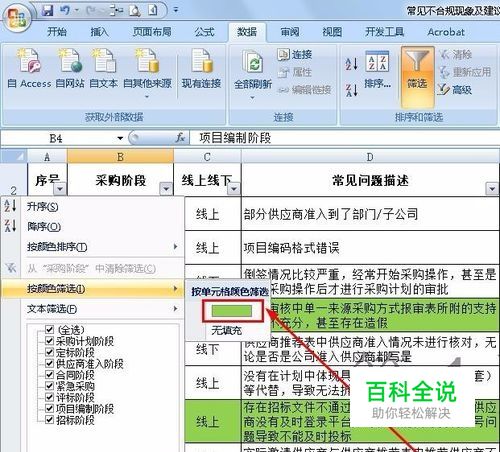Sort descending Z to A ribbon icon
Screen dimensions: 500x452
pos(352,90)
